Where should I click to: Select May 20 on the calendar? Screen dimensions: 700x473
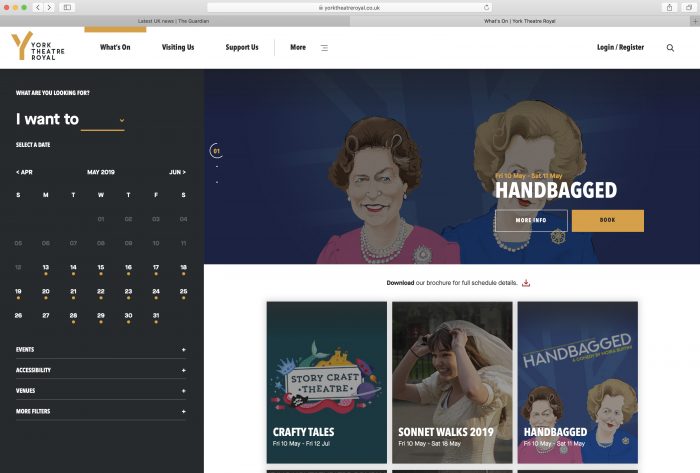[46, 293]
